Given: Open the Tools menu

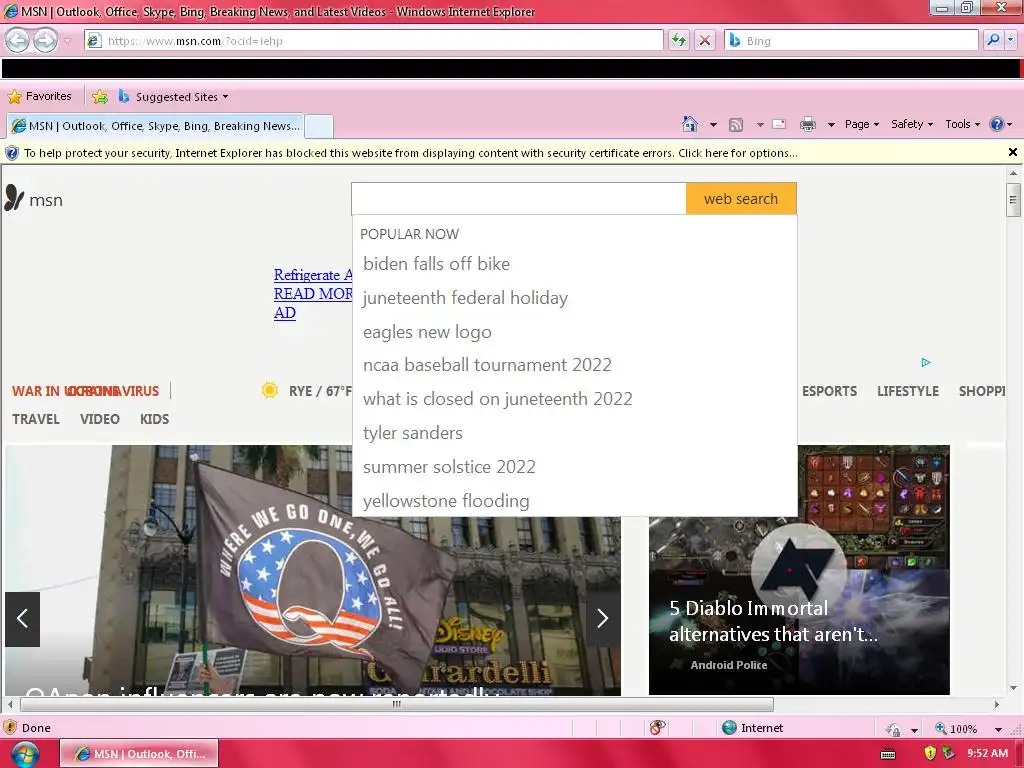Looking at the screenshot, I should click(x=962, y=124).
